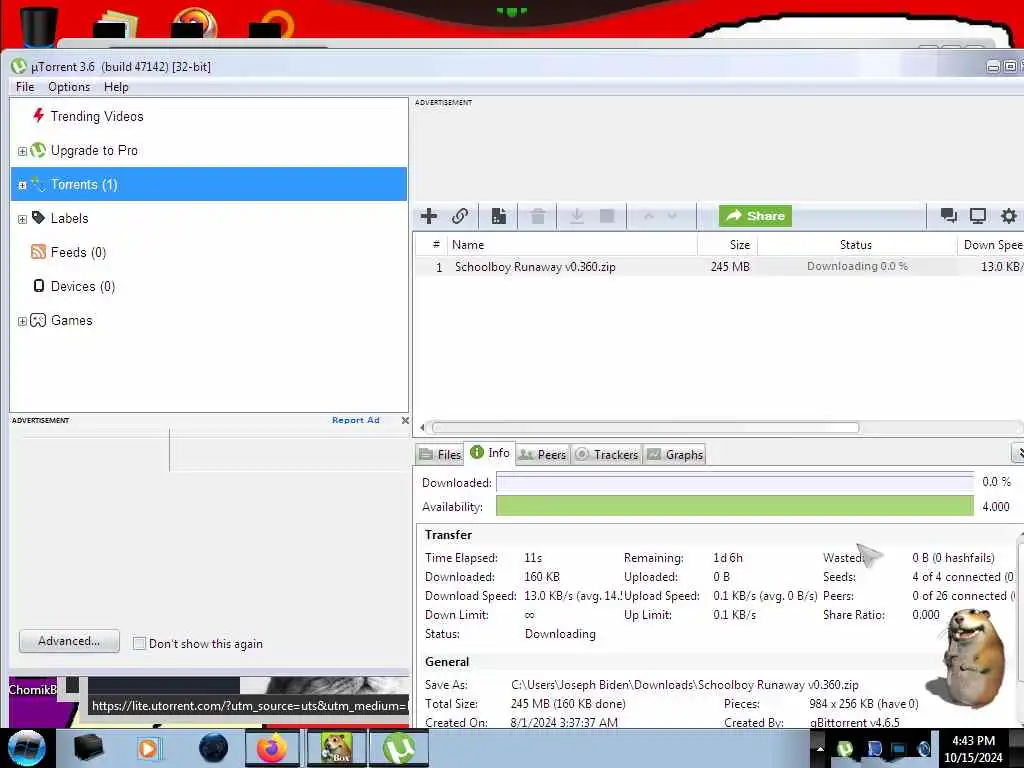Select Schoolboy Runaway v0.360.zip torrent row
The image size is (1024, 768).
point(718,266)
